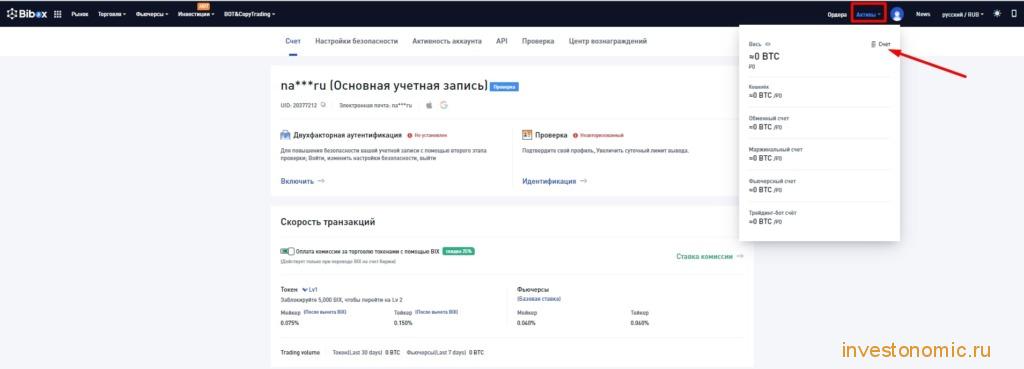Click the 'Не установлен' status label
The height and width of the screenshot is (369, 1024).
430,135
